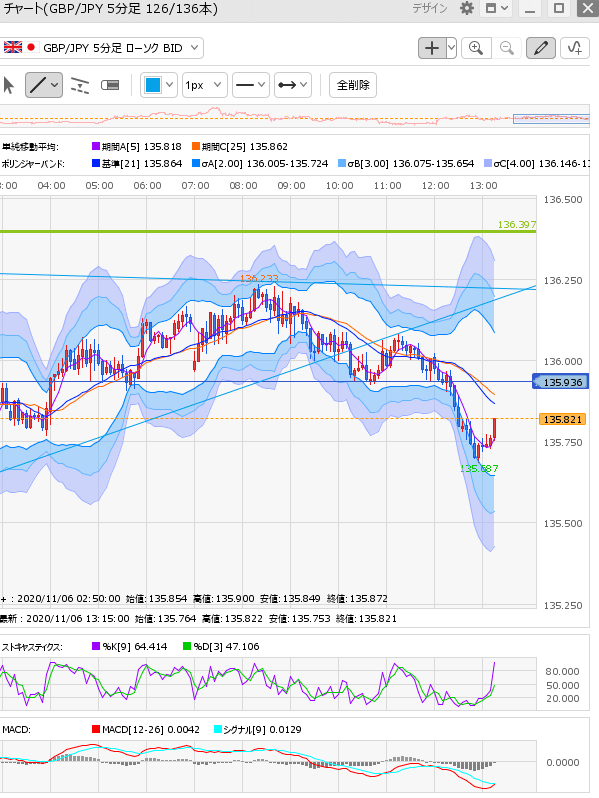599x798 pixels.
Task: Click the 全削除 delete all button
Action: pyautogui.click(x=353, y=85)
